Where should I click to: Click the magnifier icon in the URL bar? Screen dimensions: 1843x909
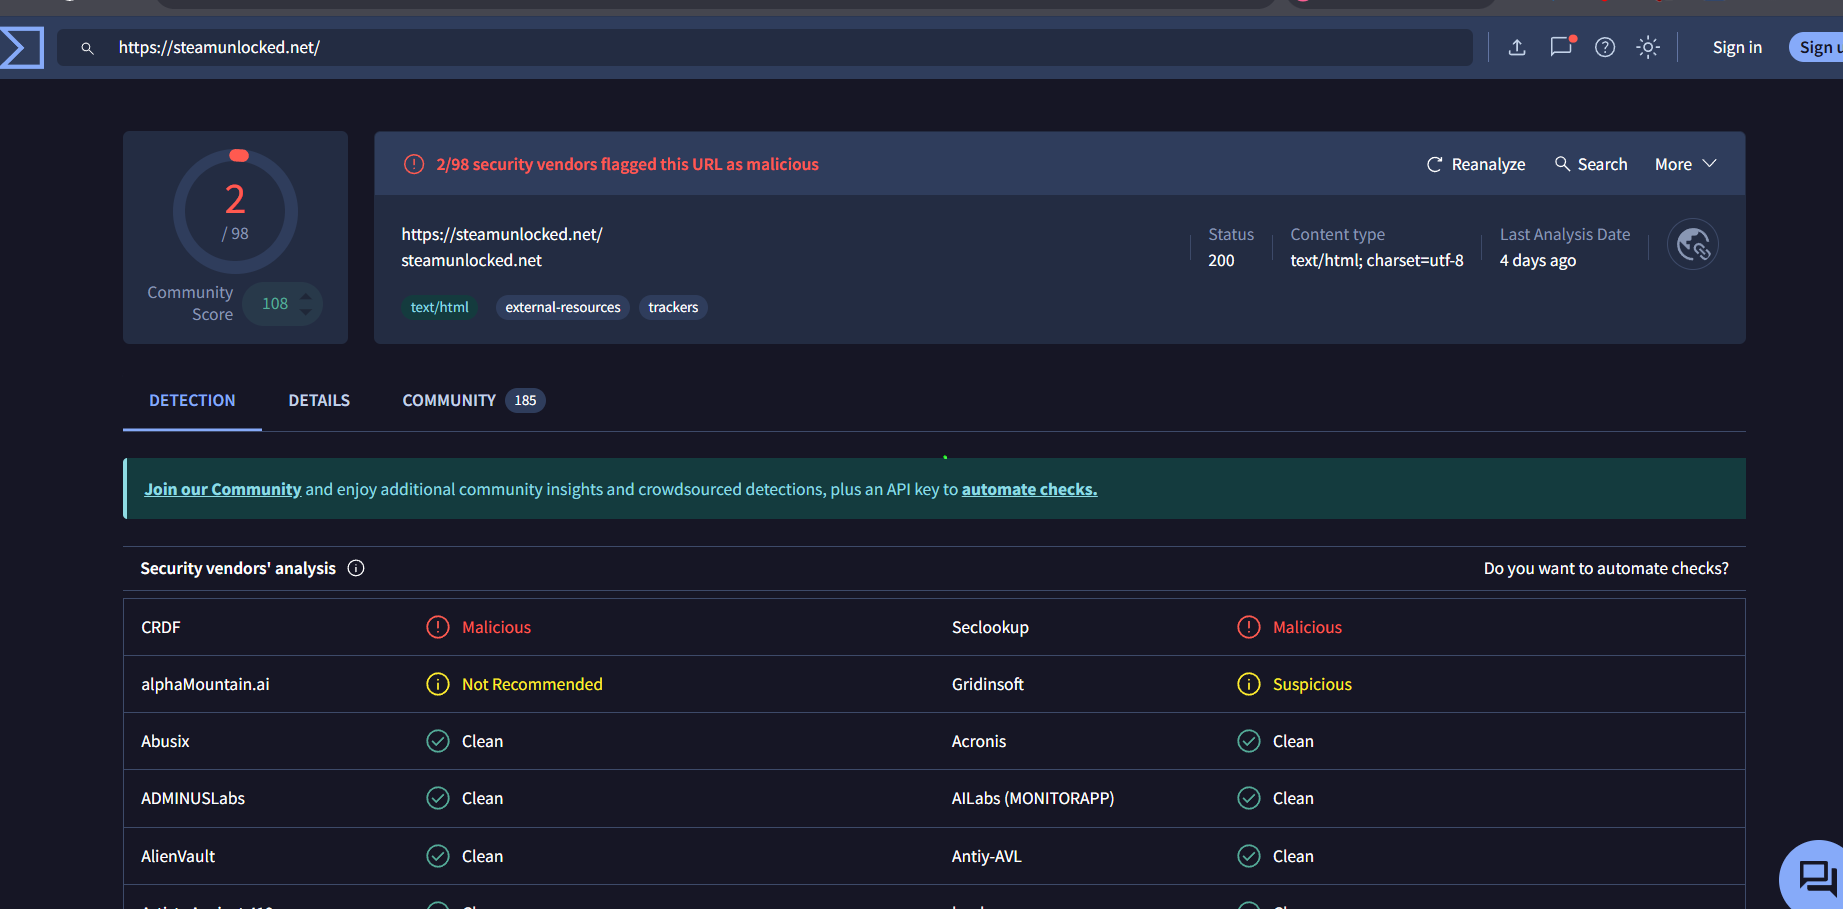click(x=88, y=48)
